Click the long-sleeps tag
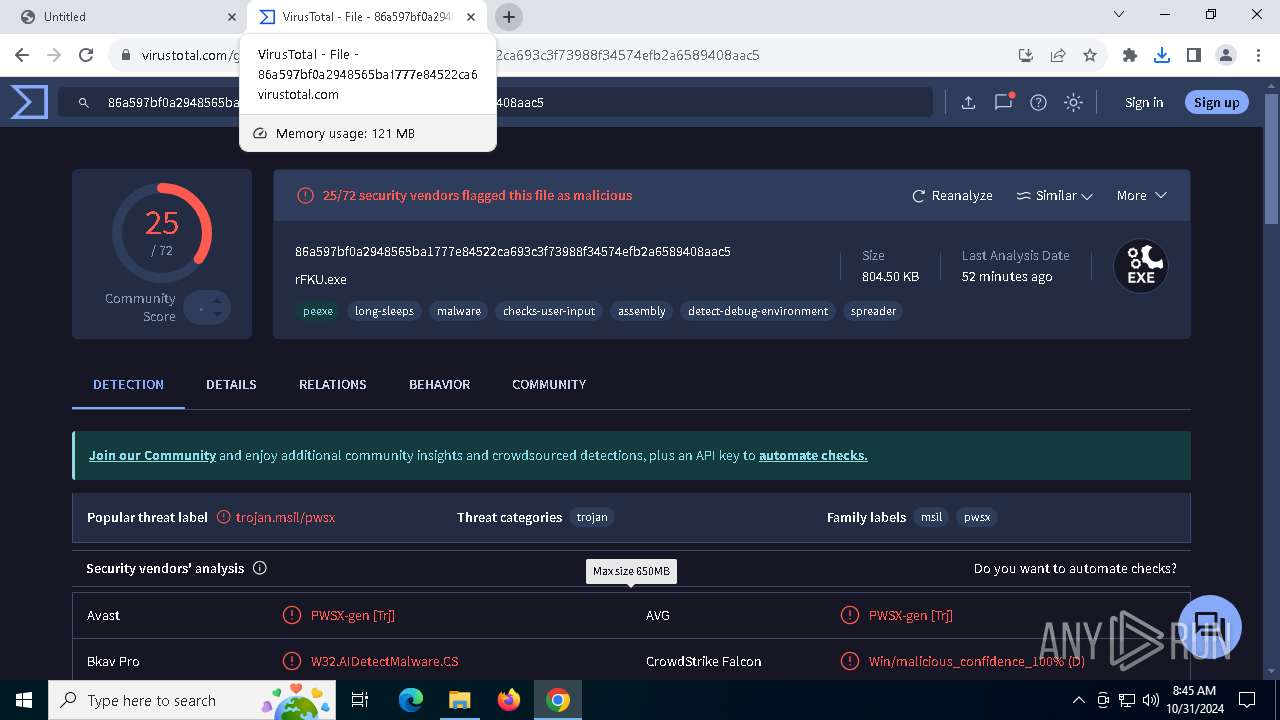The image size is (1280, 720). tap(384, 311)
